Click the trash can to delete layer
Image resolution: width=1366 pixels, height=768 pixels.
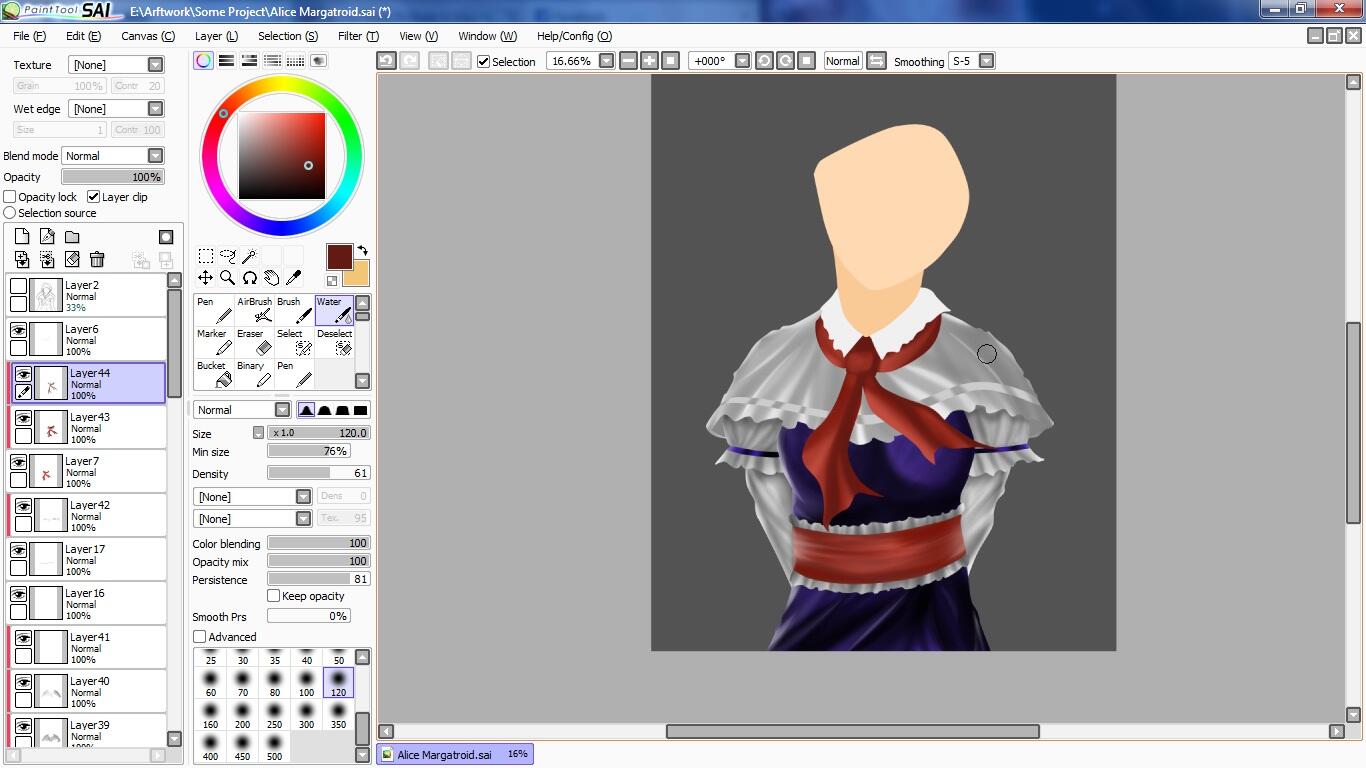(97, 260)
